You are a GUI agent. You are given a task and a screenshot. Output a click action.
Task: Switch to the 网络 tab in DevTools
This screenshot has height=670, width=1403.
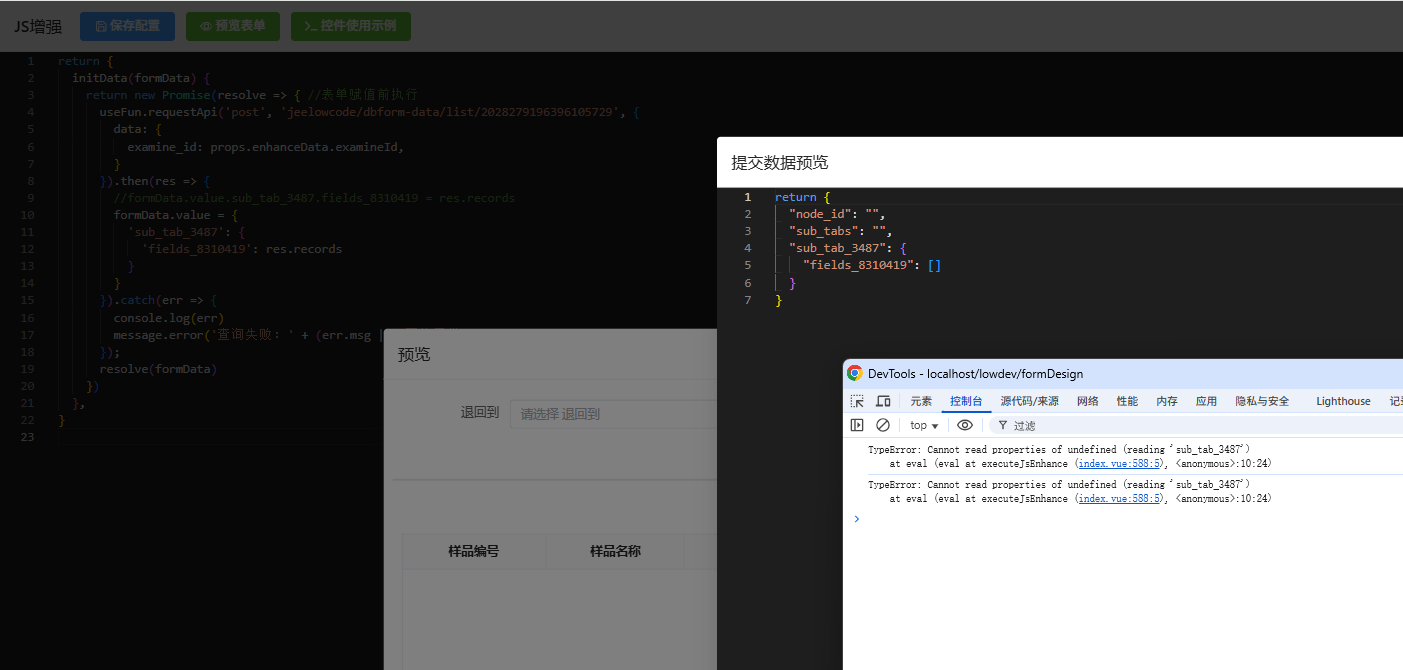pyautogui.click(x=1088, y=401)
